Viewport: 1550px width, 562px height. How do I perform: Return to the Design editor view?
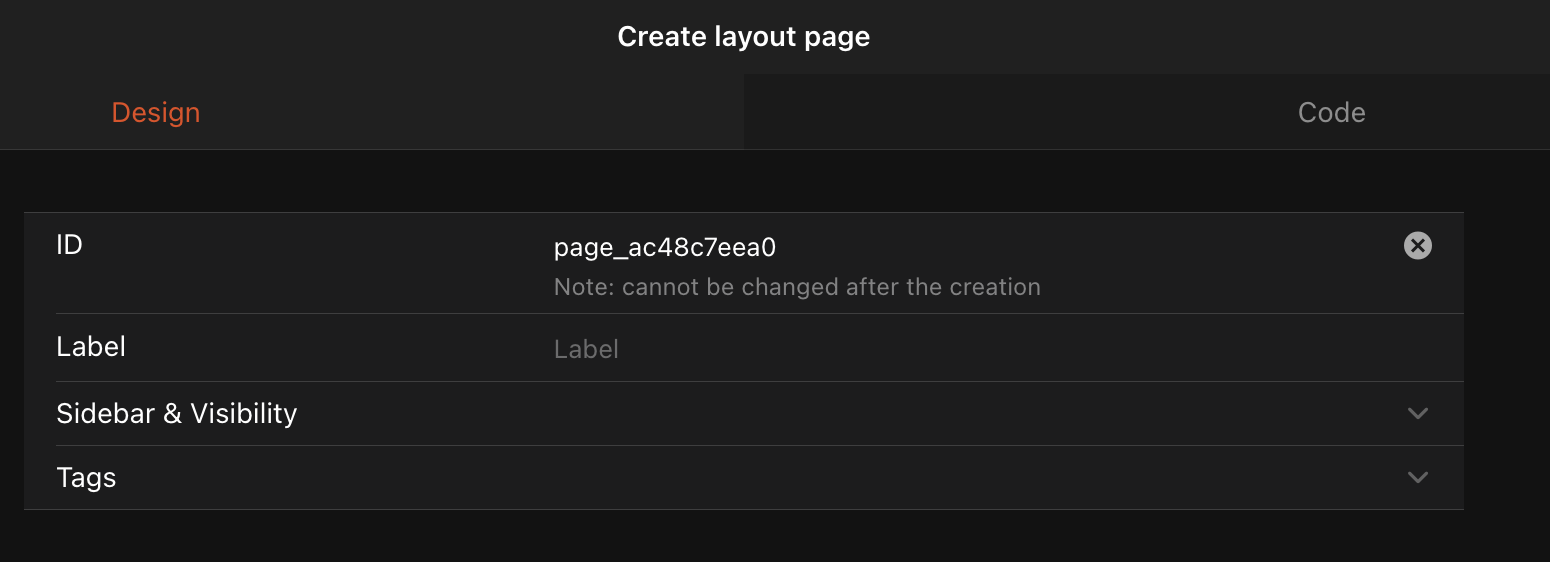156,112
